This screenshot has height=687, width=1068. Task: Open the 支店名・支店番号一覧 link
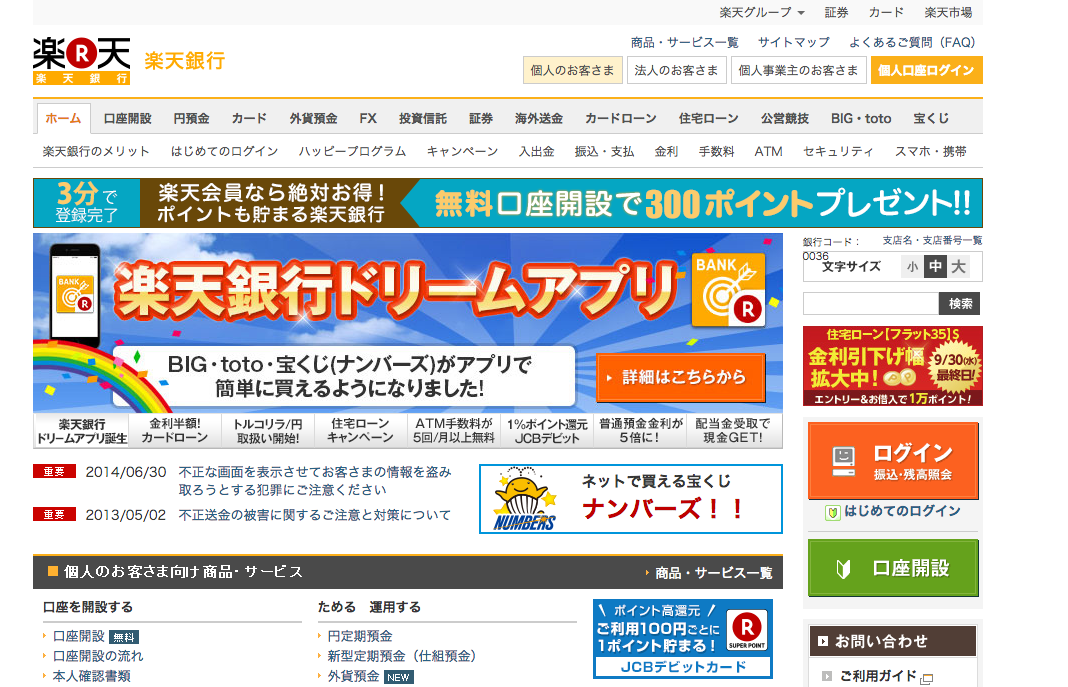(932, 240)
